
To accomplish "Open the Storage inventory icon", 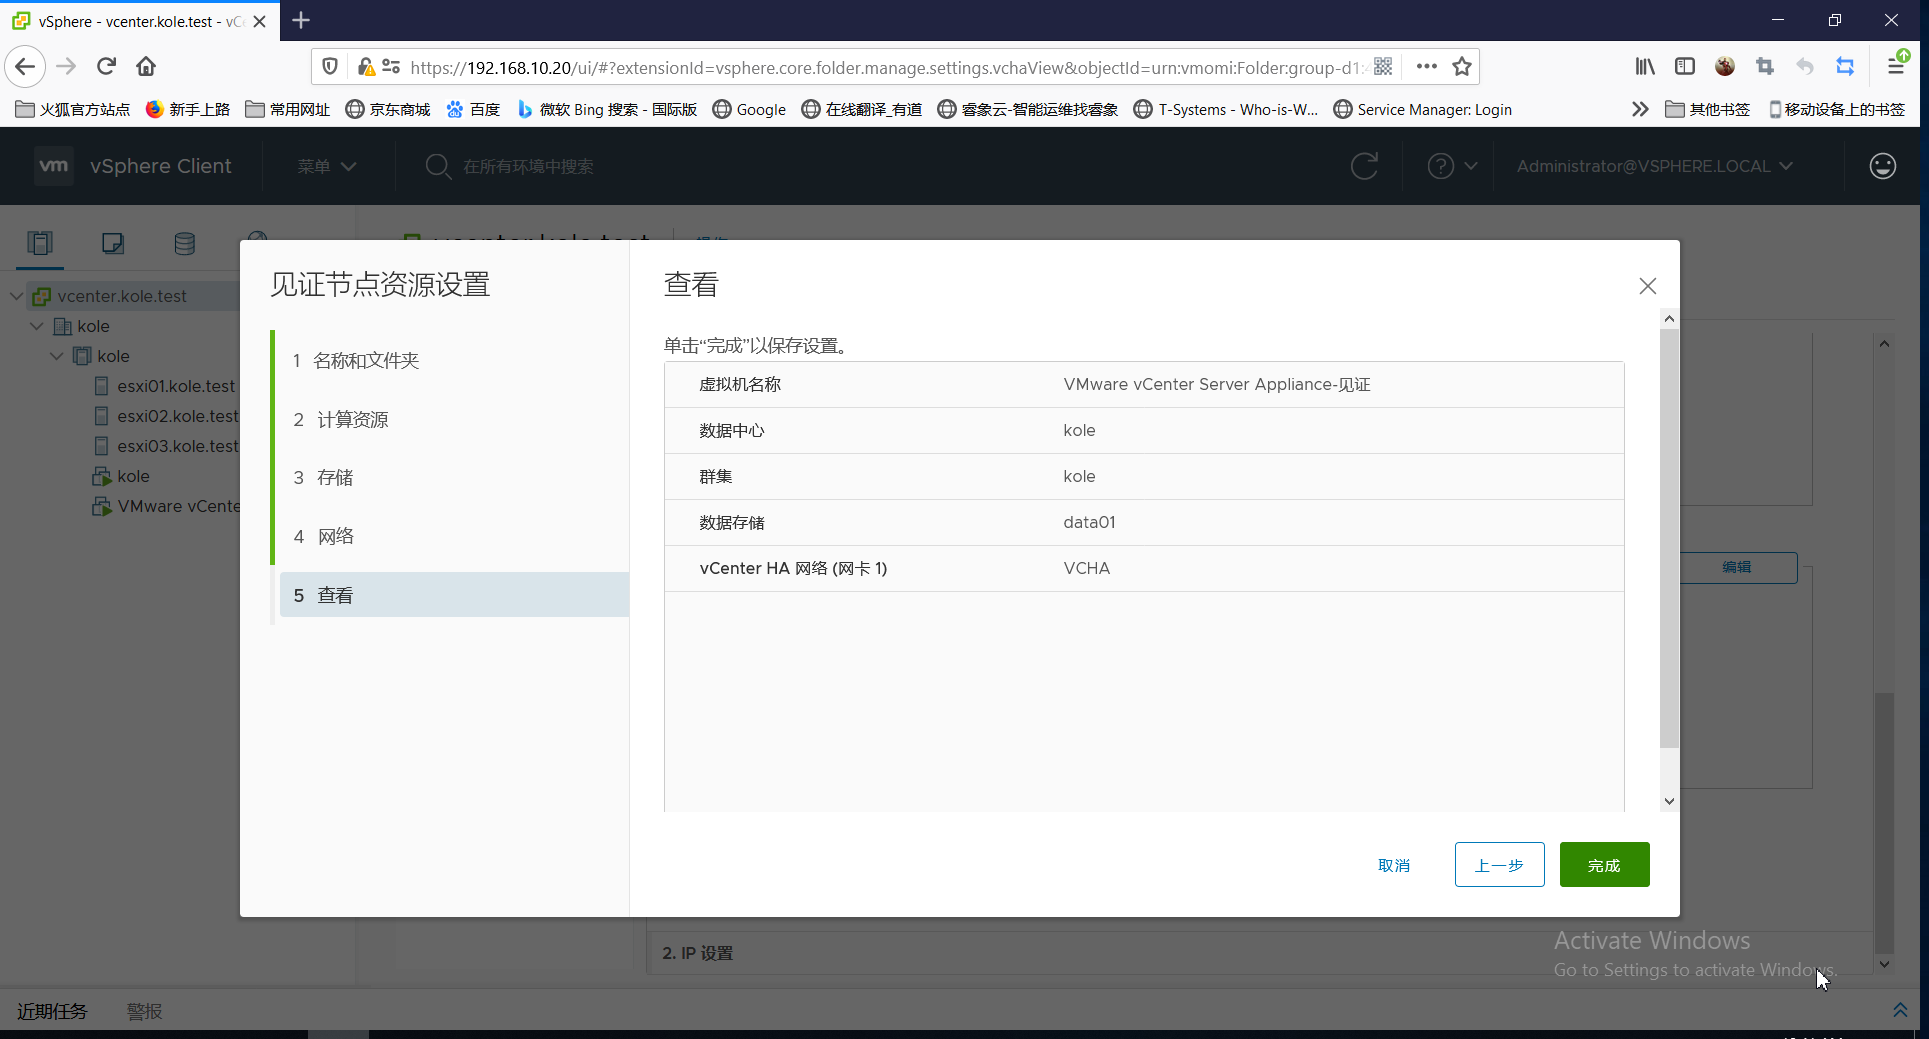I will click(184, 243).
